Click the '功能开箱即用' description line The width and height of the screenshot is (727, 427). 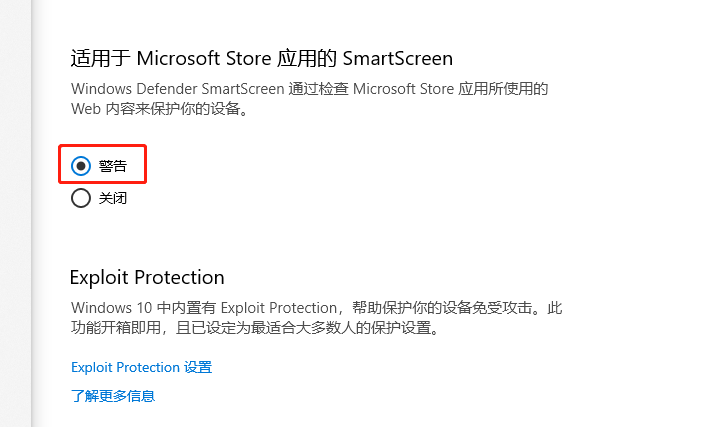tap(255, 328)
